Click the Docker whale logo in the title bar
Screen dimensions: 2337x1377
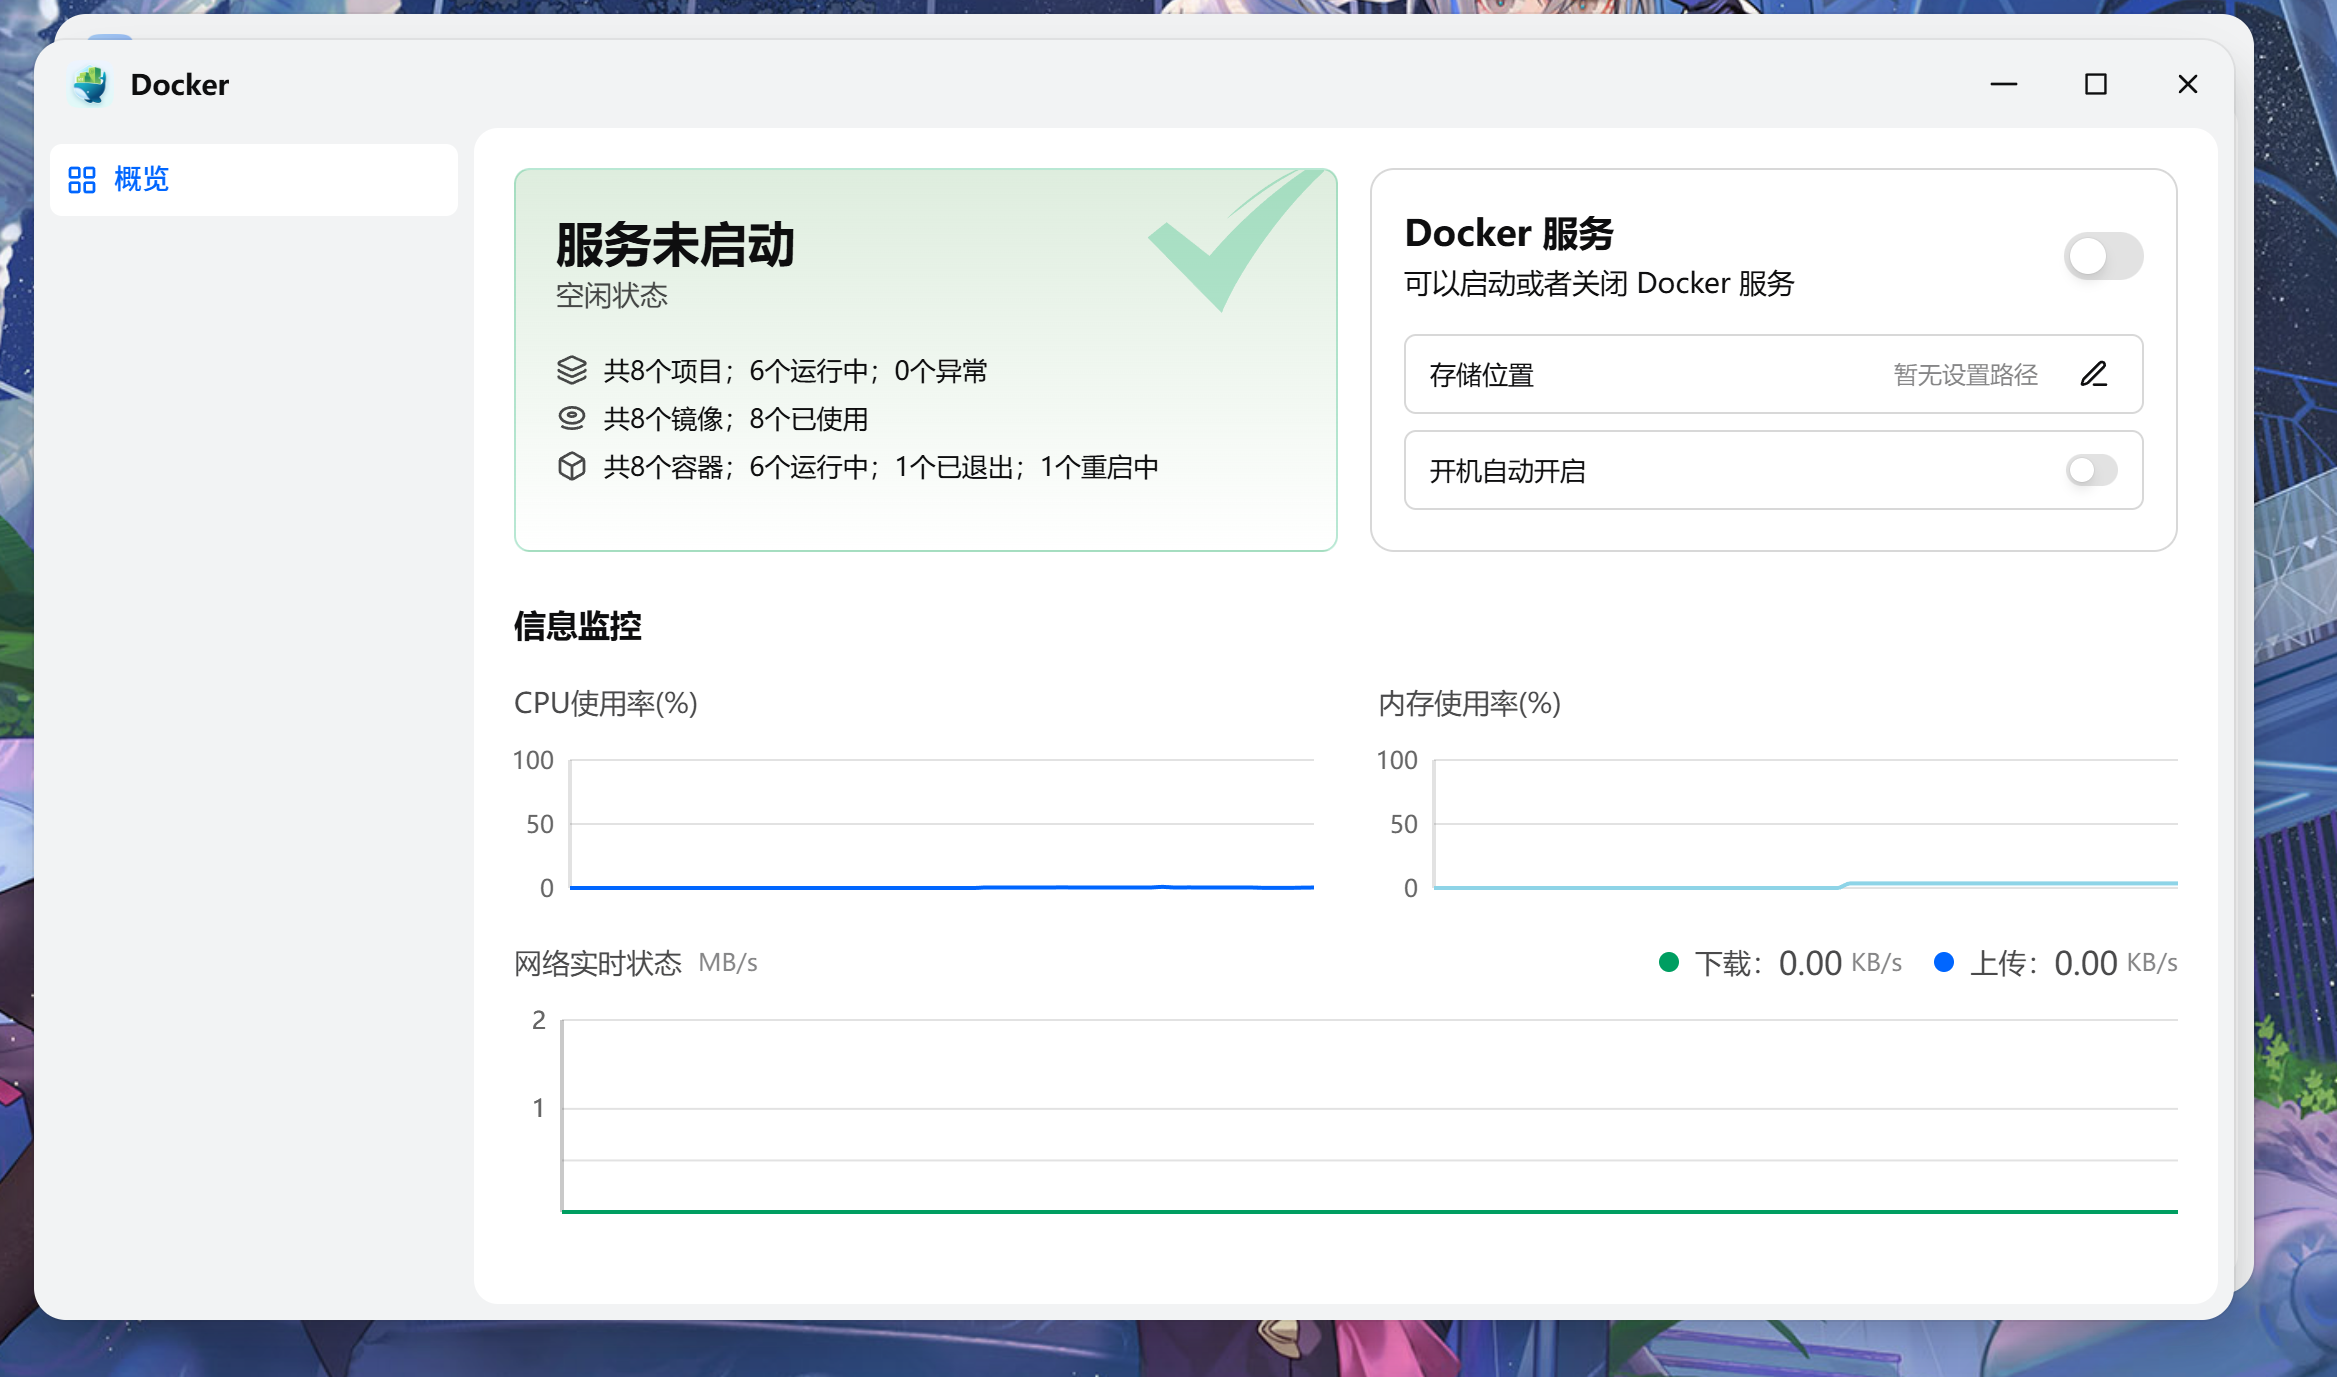coord(90,84)
